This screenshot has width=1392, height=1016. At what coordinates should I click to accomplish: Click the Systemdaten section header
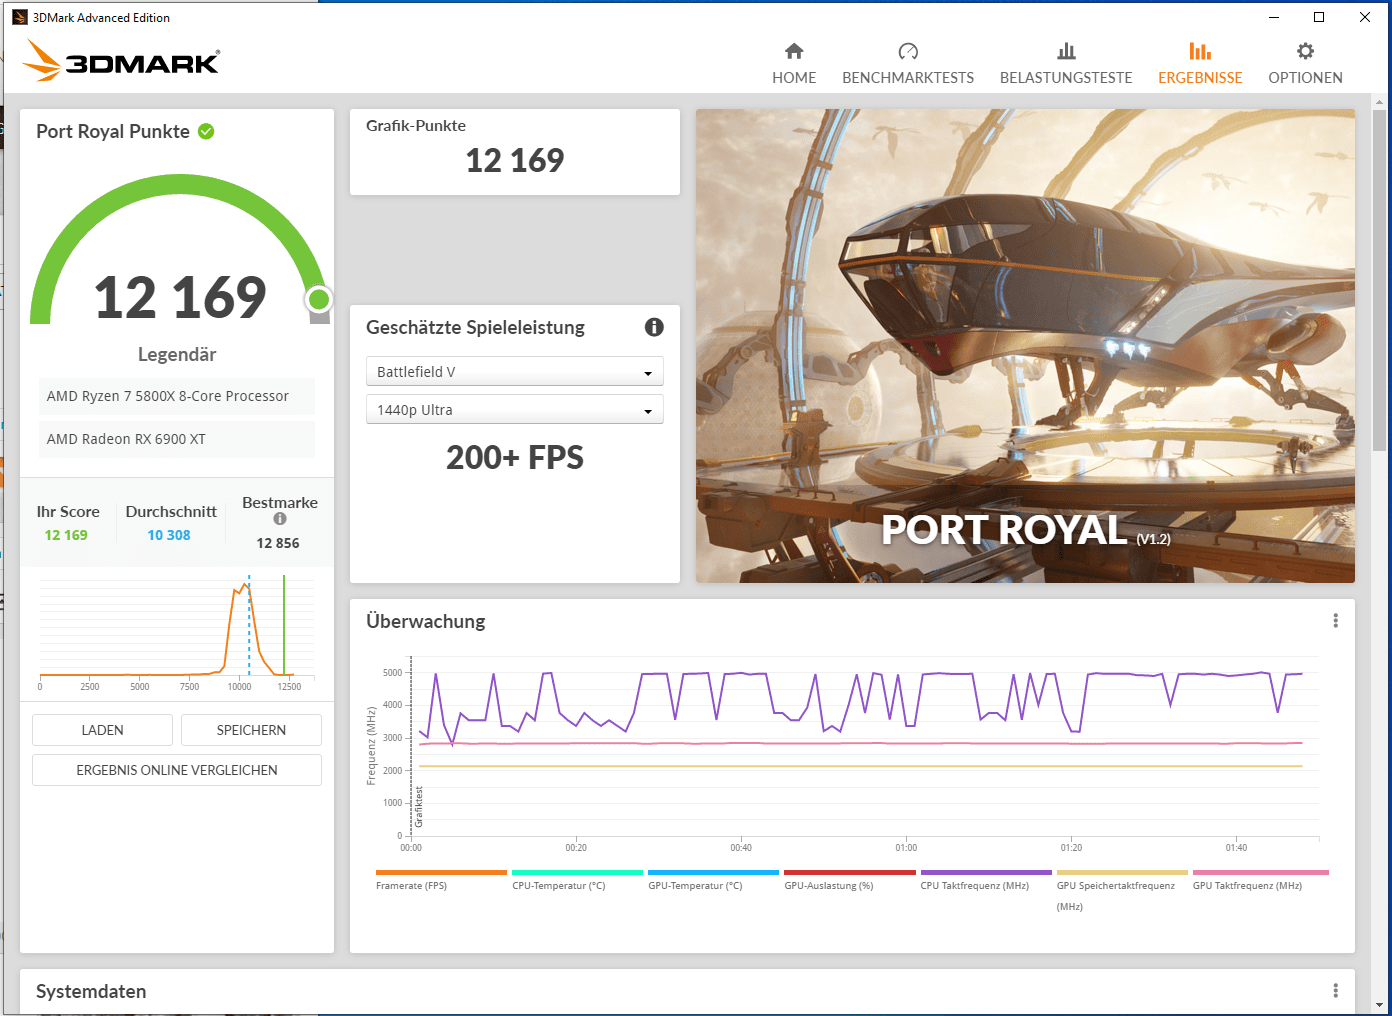pyautogui.click(x=91, y=991)
